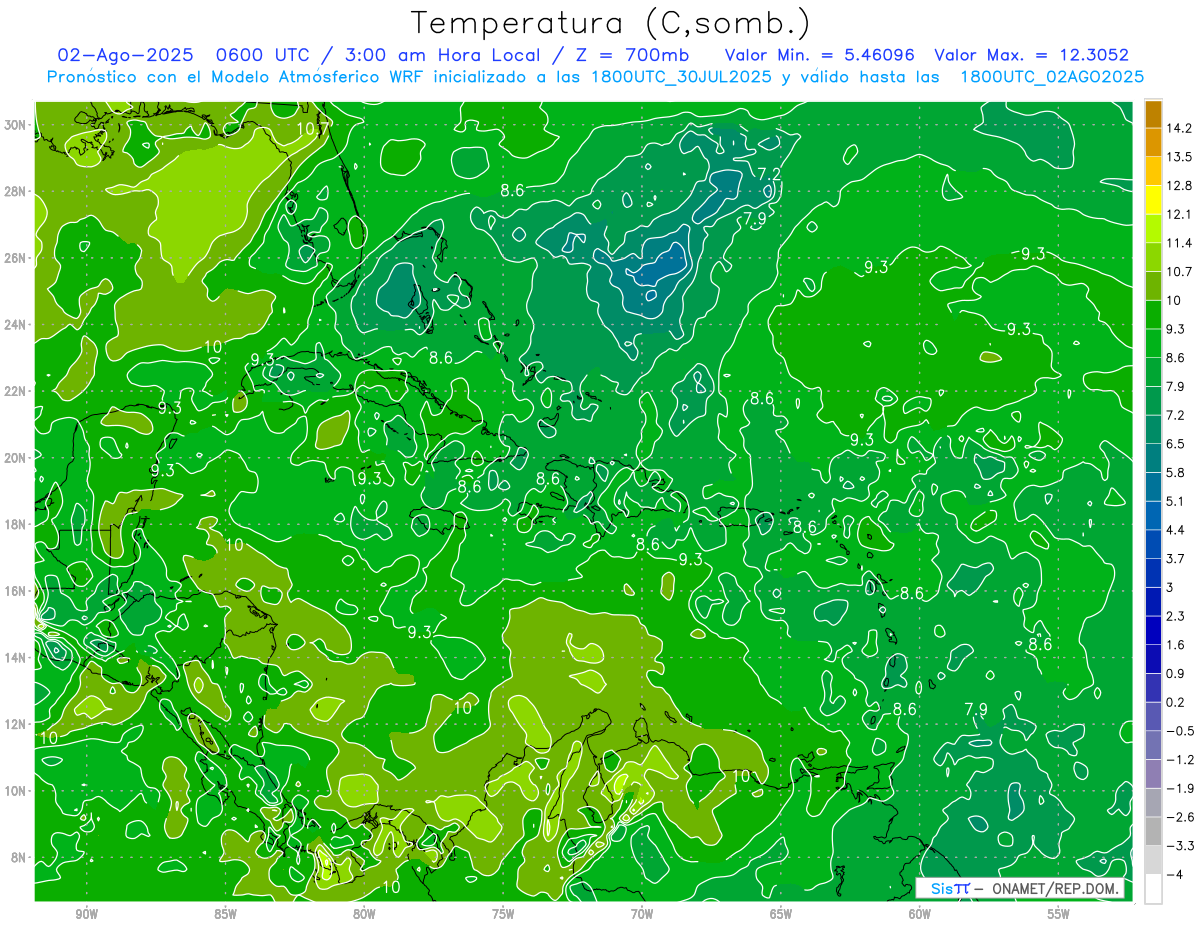This screenshot has width=1200, height=927.
Task: Click the '75W' longitude axis label
Action: [503, 914]
